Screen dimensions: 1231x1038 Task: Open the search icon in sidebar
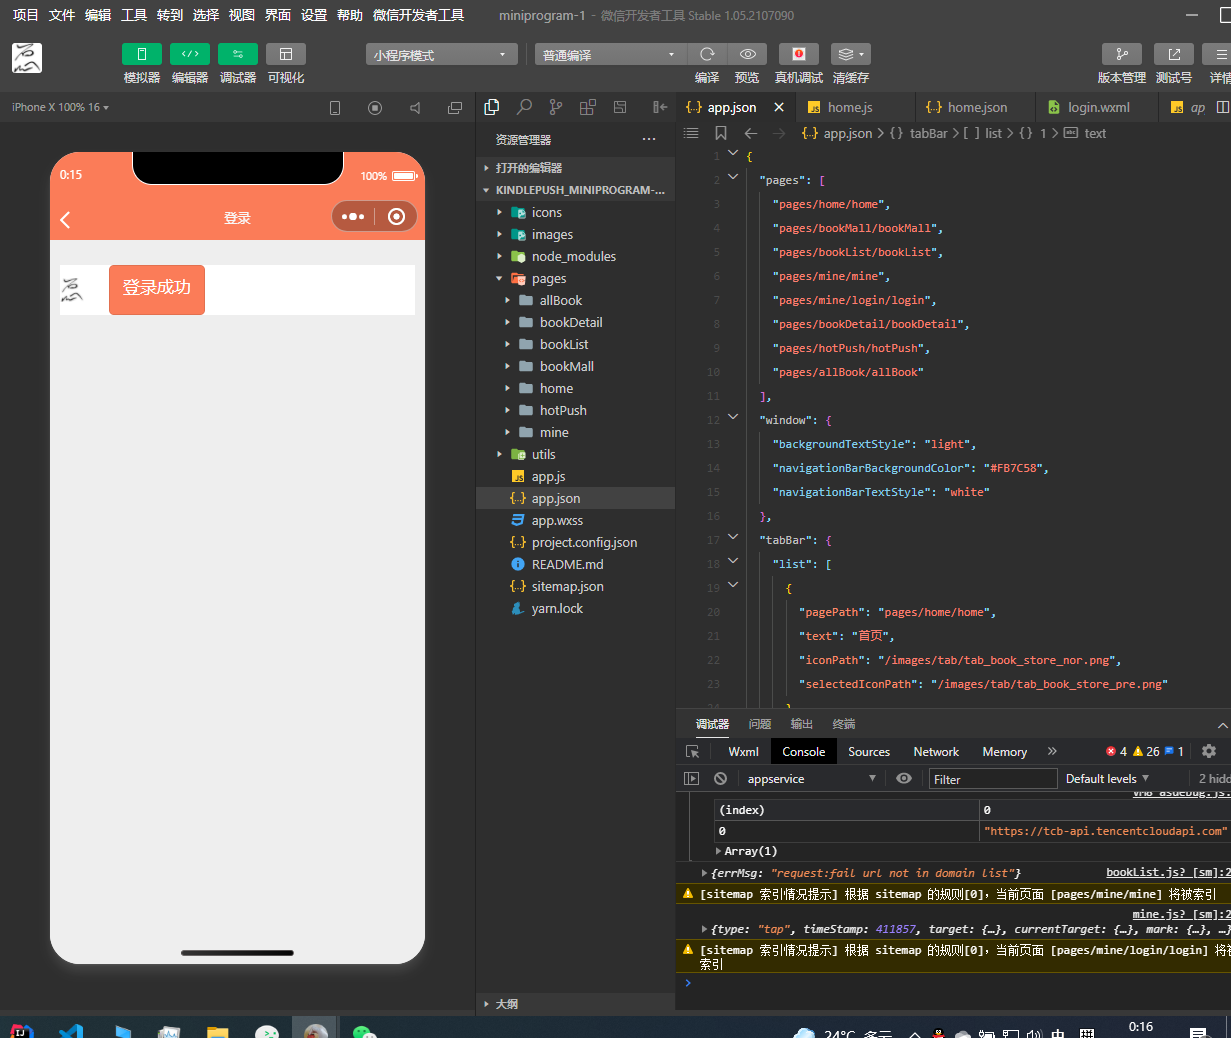[524, 107]
